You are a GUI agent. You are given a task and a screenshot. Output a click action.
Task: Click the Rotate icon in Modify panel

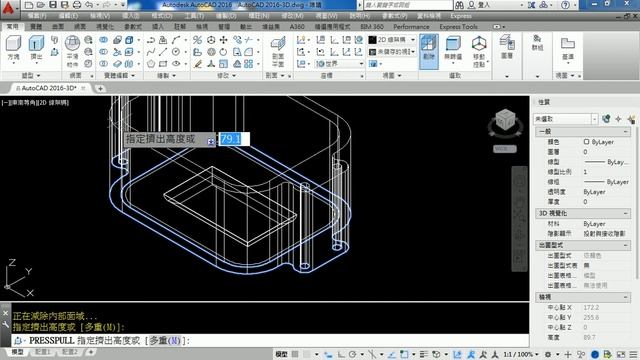point(223,52)
